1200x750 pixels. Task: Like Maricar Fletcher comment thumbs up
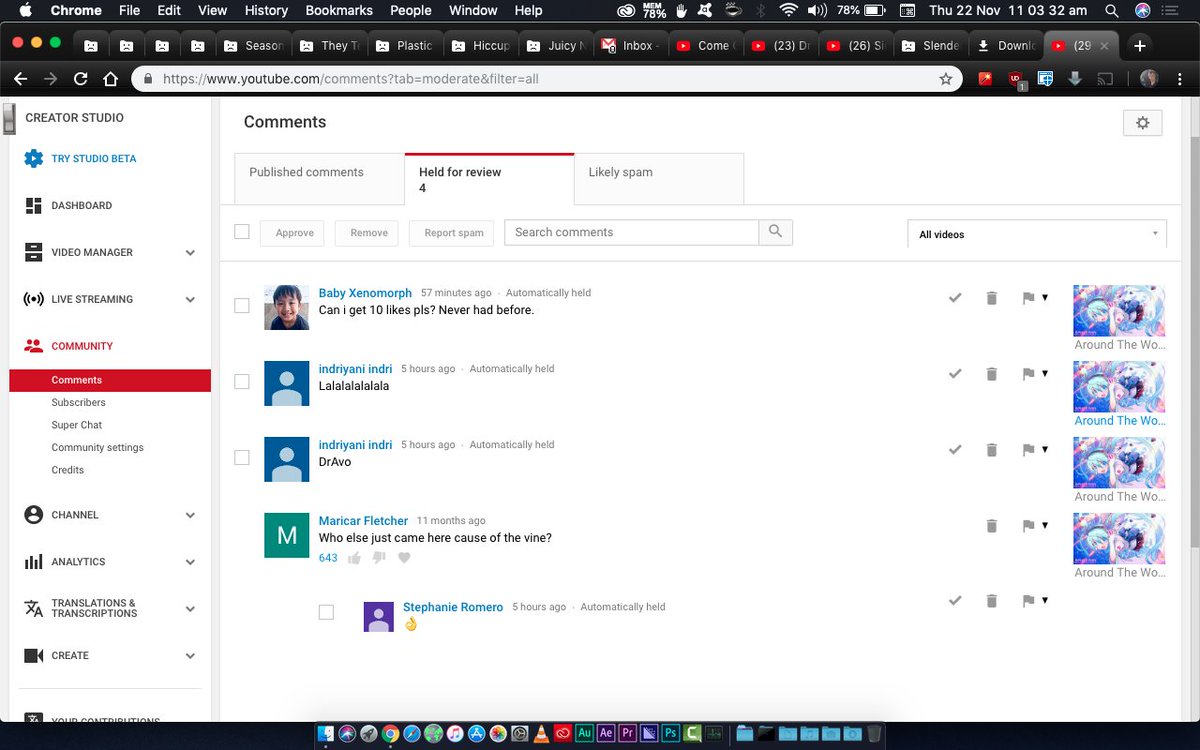[354, 558]
